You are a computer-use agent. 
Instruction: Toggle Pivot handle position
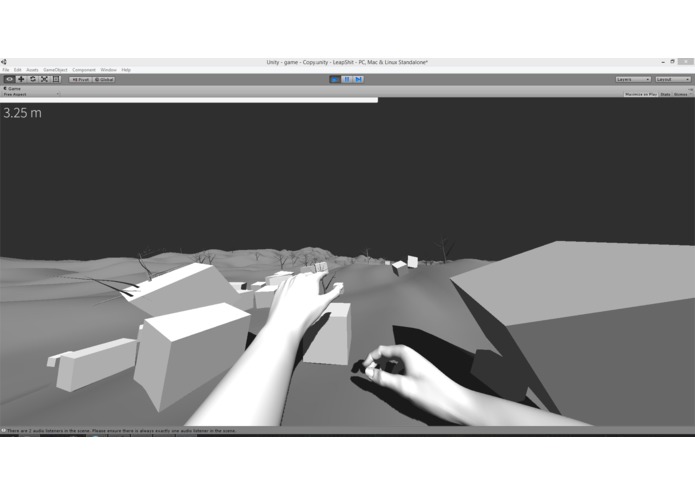pos(81,80)
